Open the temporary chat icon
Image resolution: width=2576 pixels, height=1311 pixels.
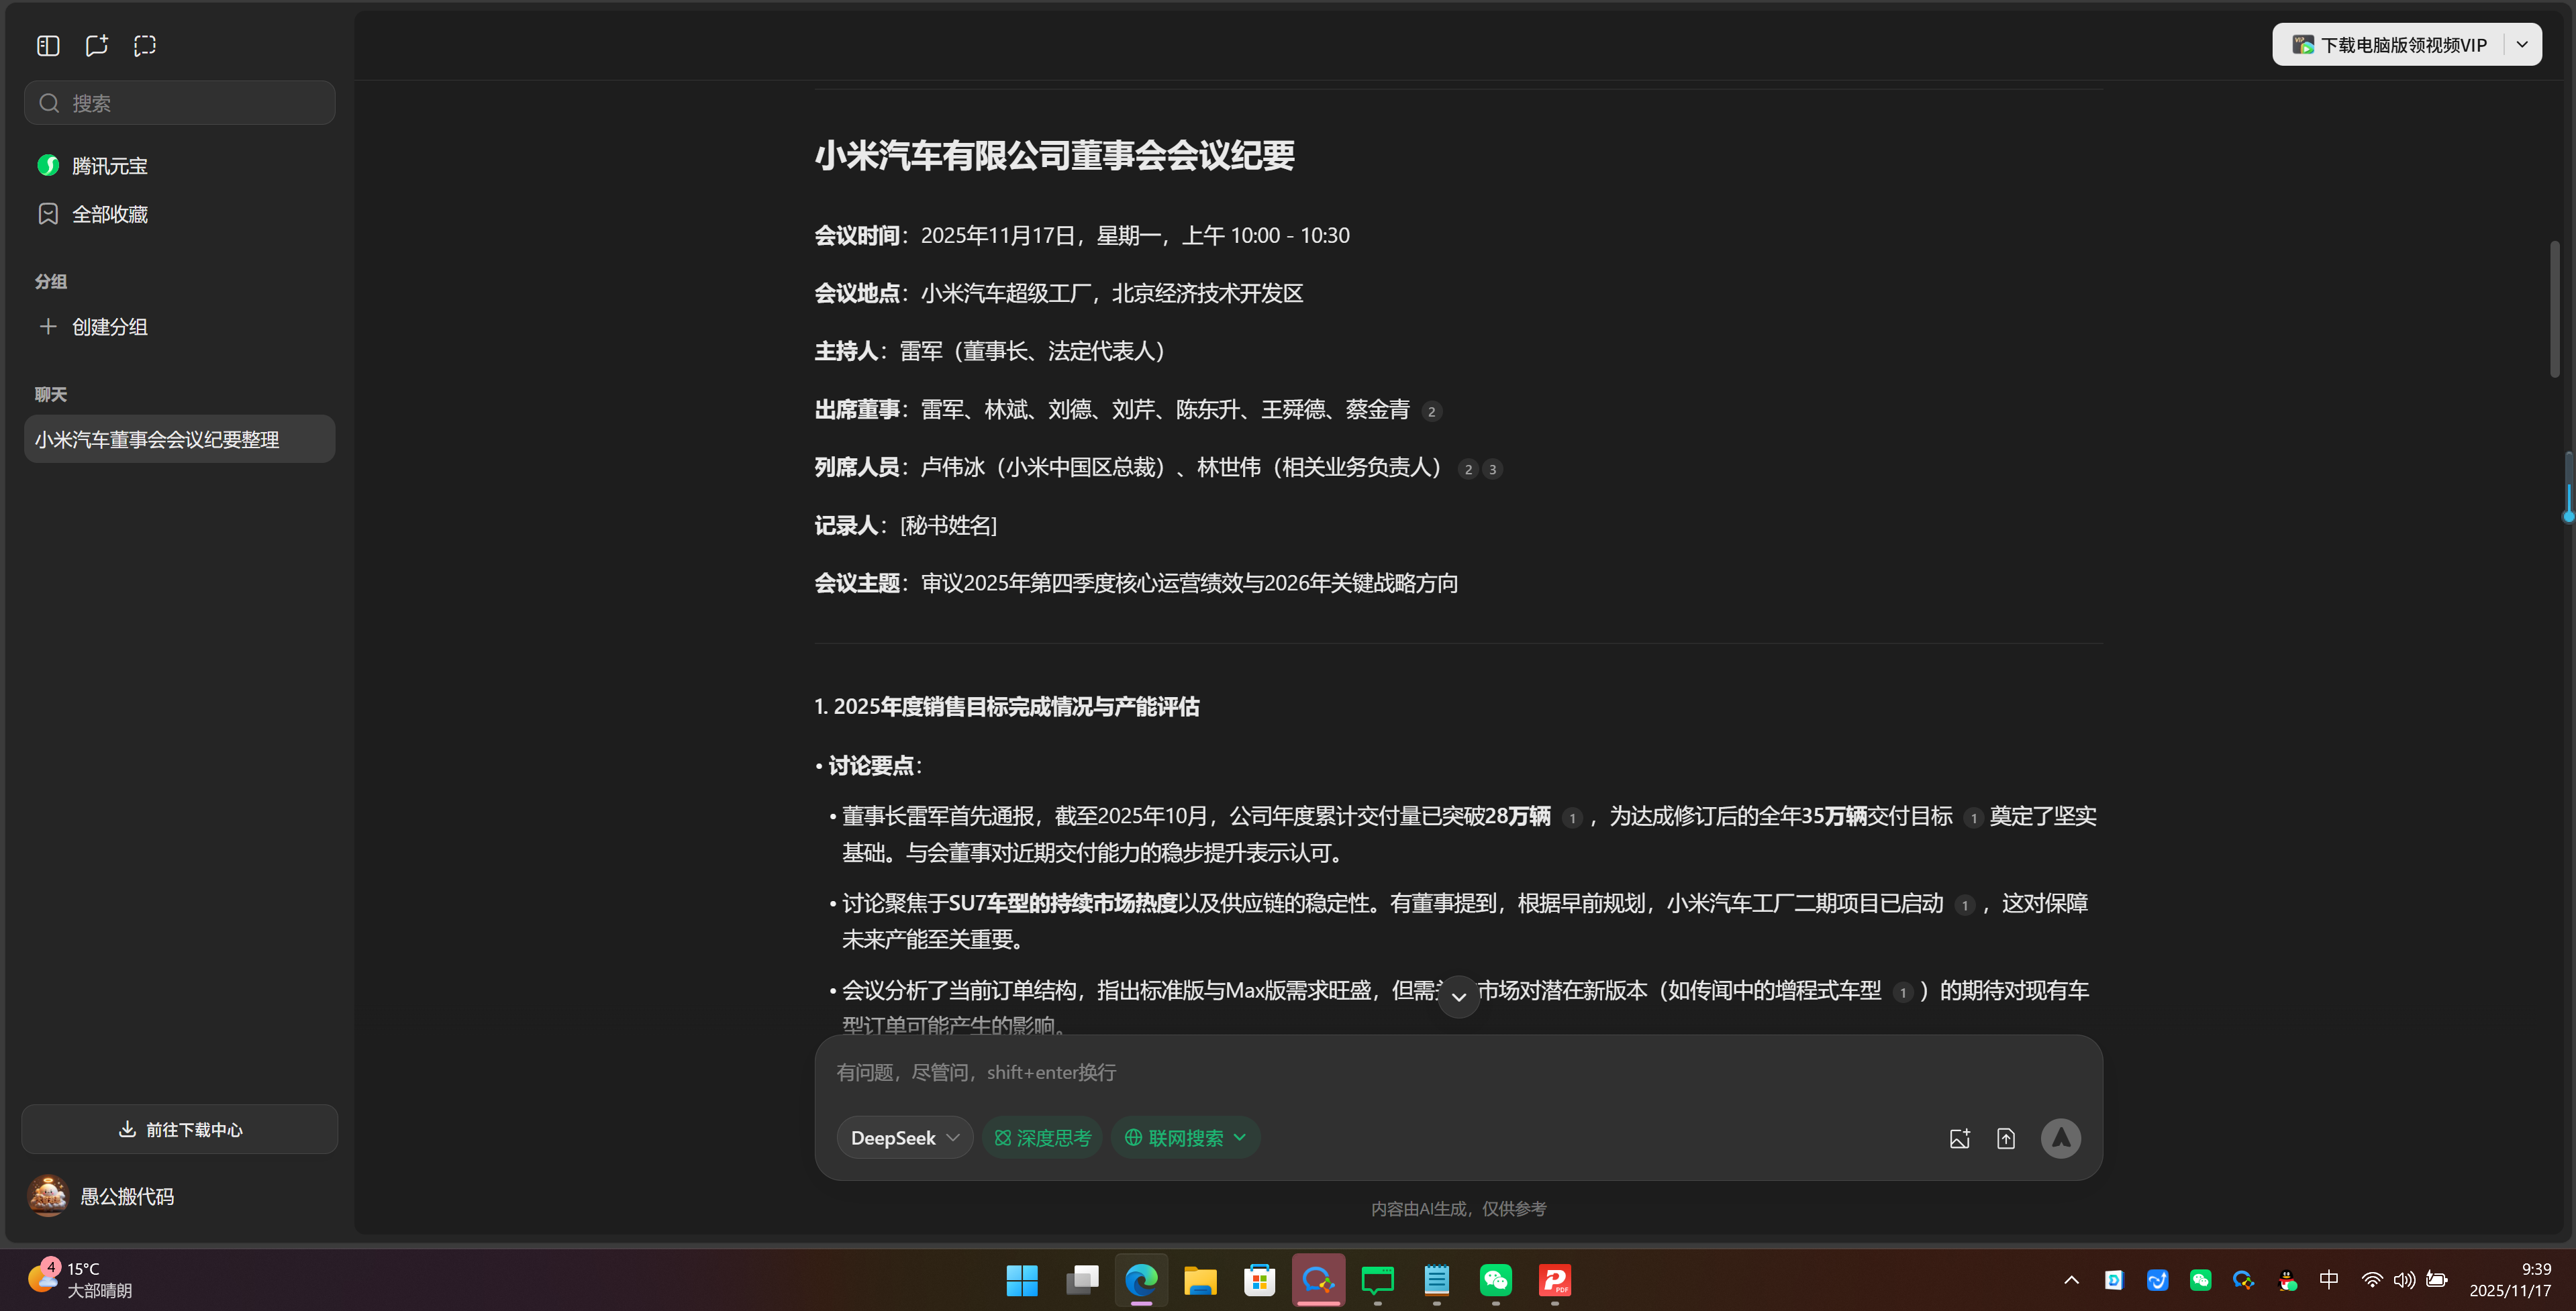click(x=145, y=45)
